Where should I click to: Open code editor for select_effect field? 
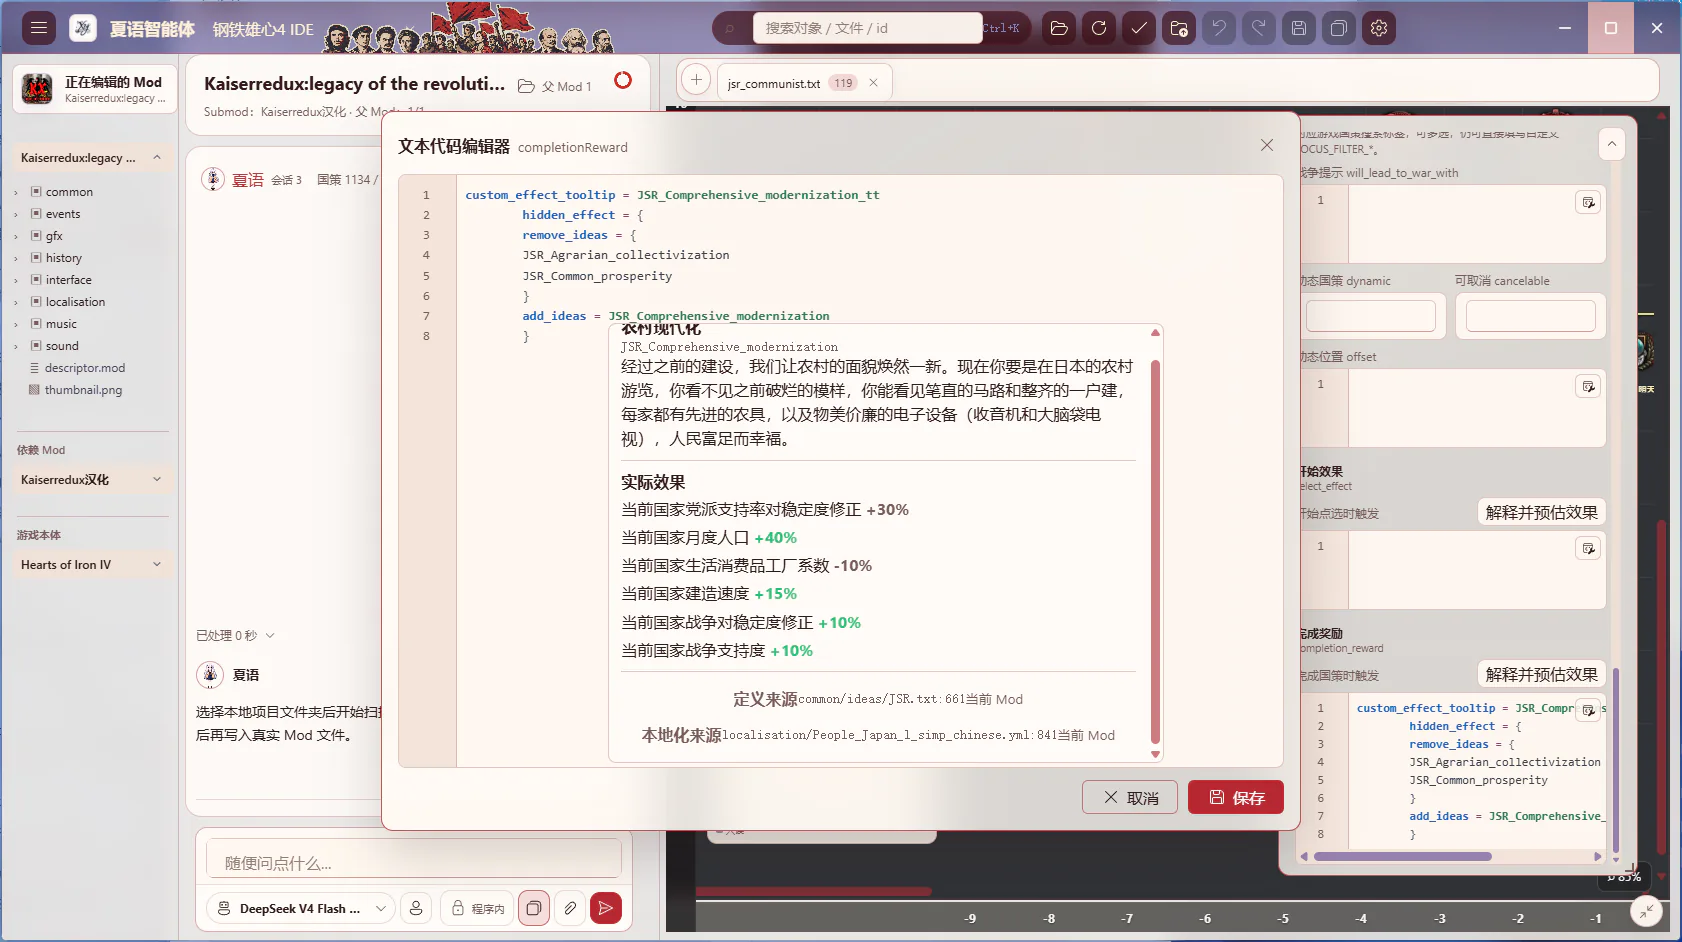1588,549
